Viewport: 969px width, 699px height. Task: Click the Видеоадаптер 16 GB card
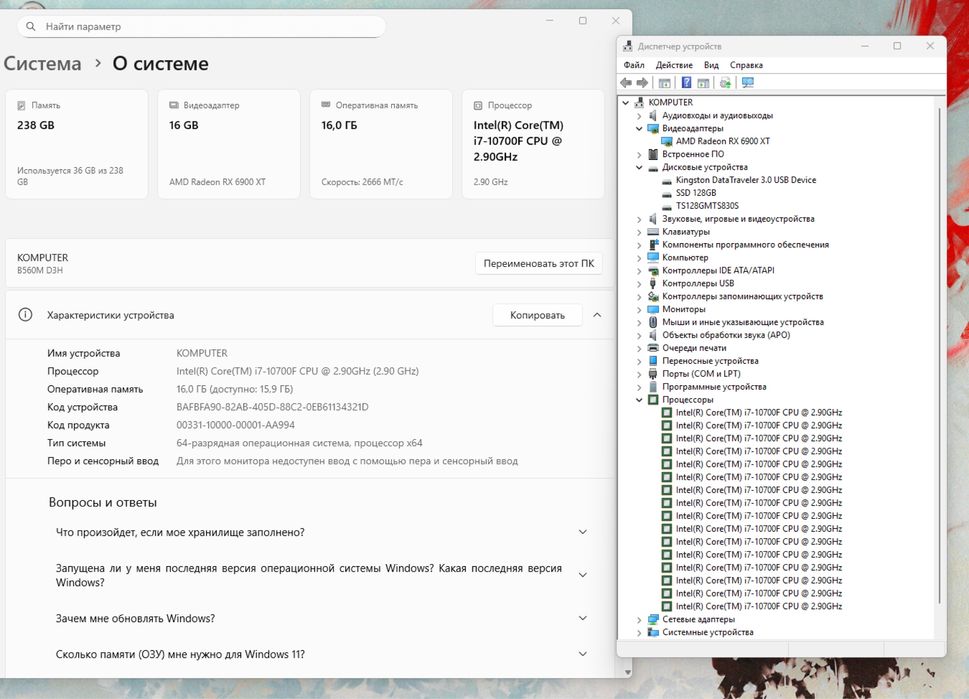coord(229,144)
